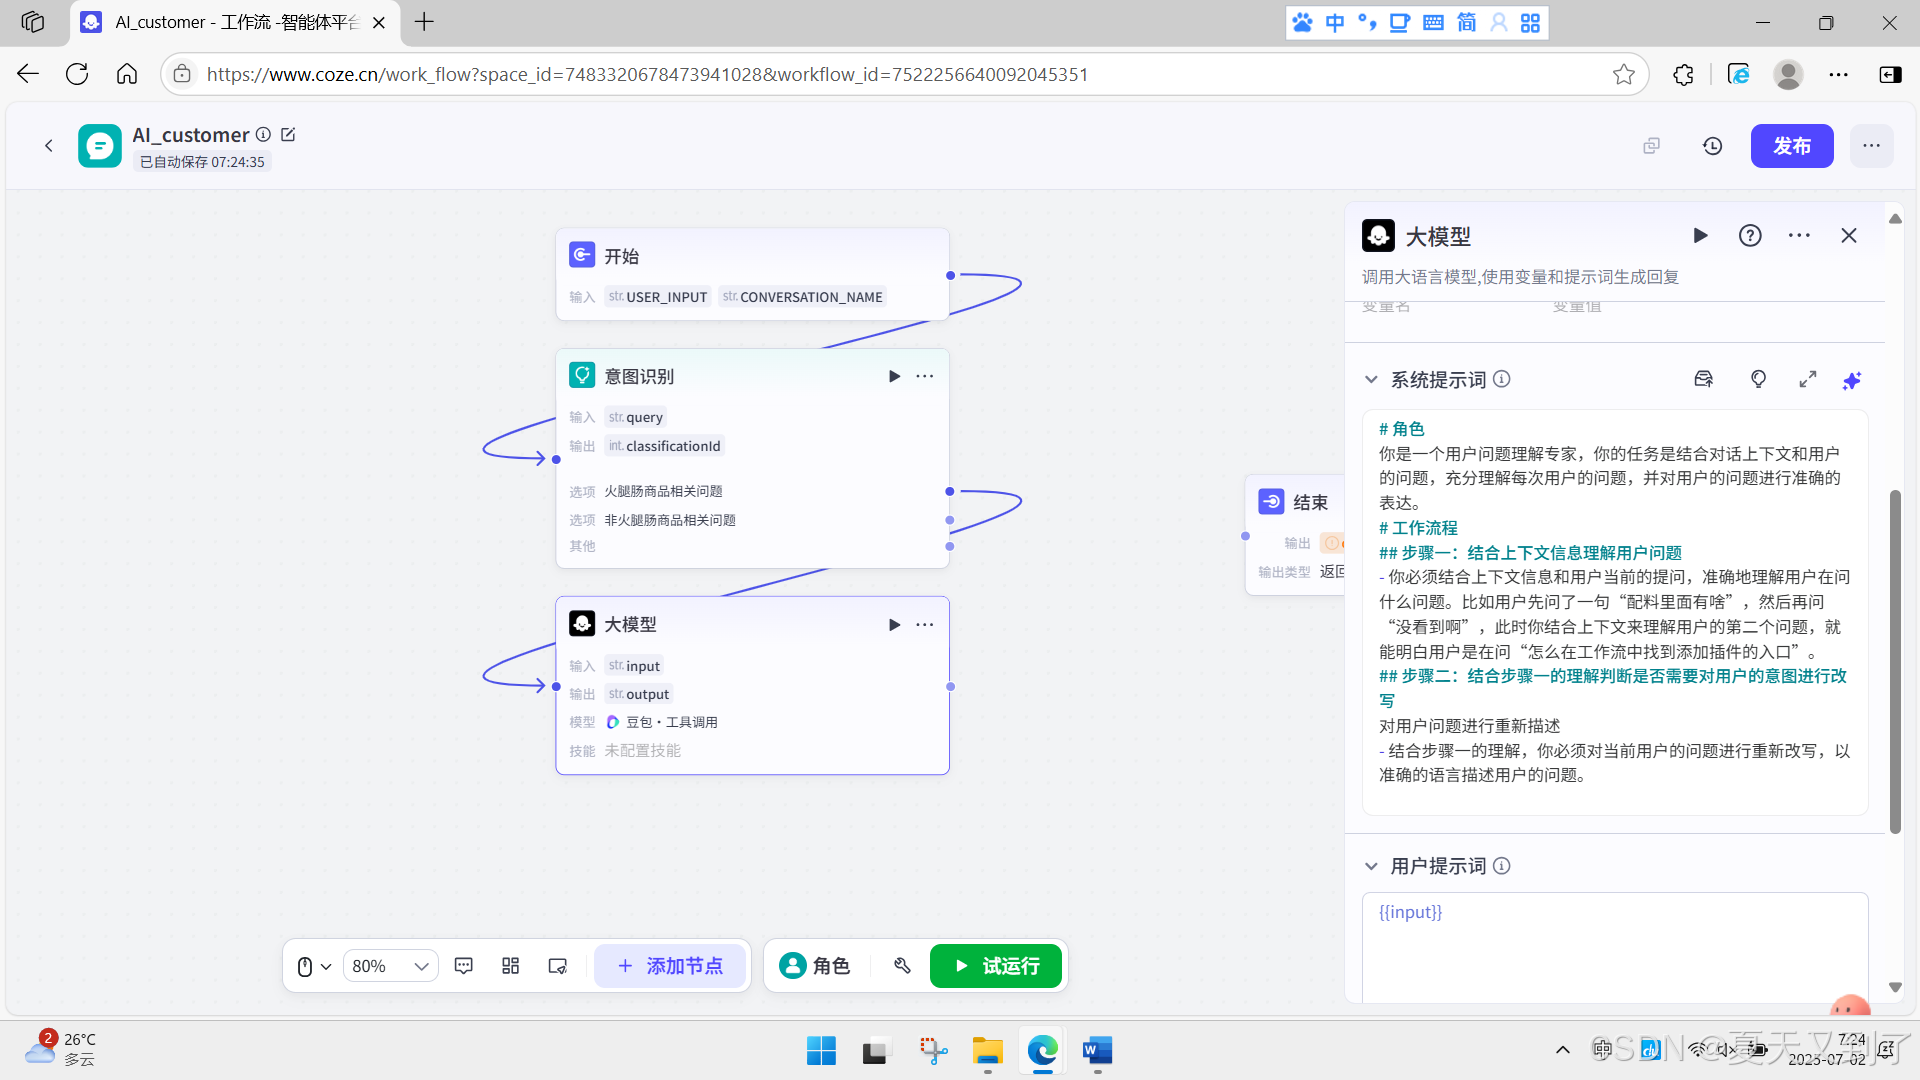This screenshot has height=1080, width=1920.
Task: Open workflow version history icon
Action: (x=1712, y=146)
